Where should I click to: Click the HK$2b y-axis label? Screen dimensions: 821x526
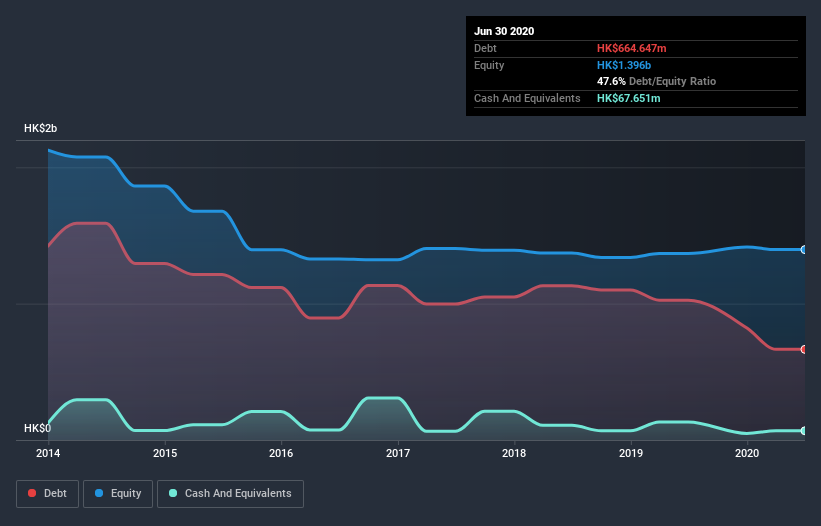coord(40,128)
